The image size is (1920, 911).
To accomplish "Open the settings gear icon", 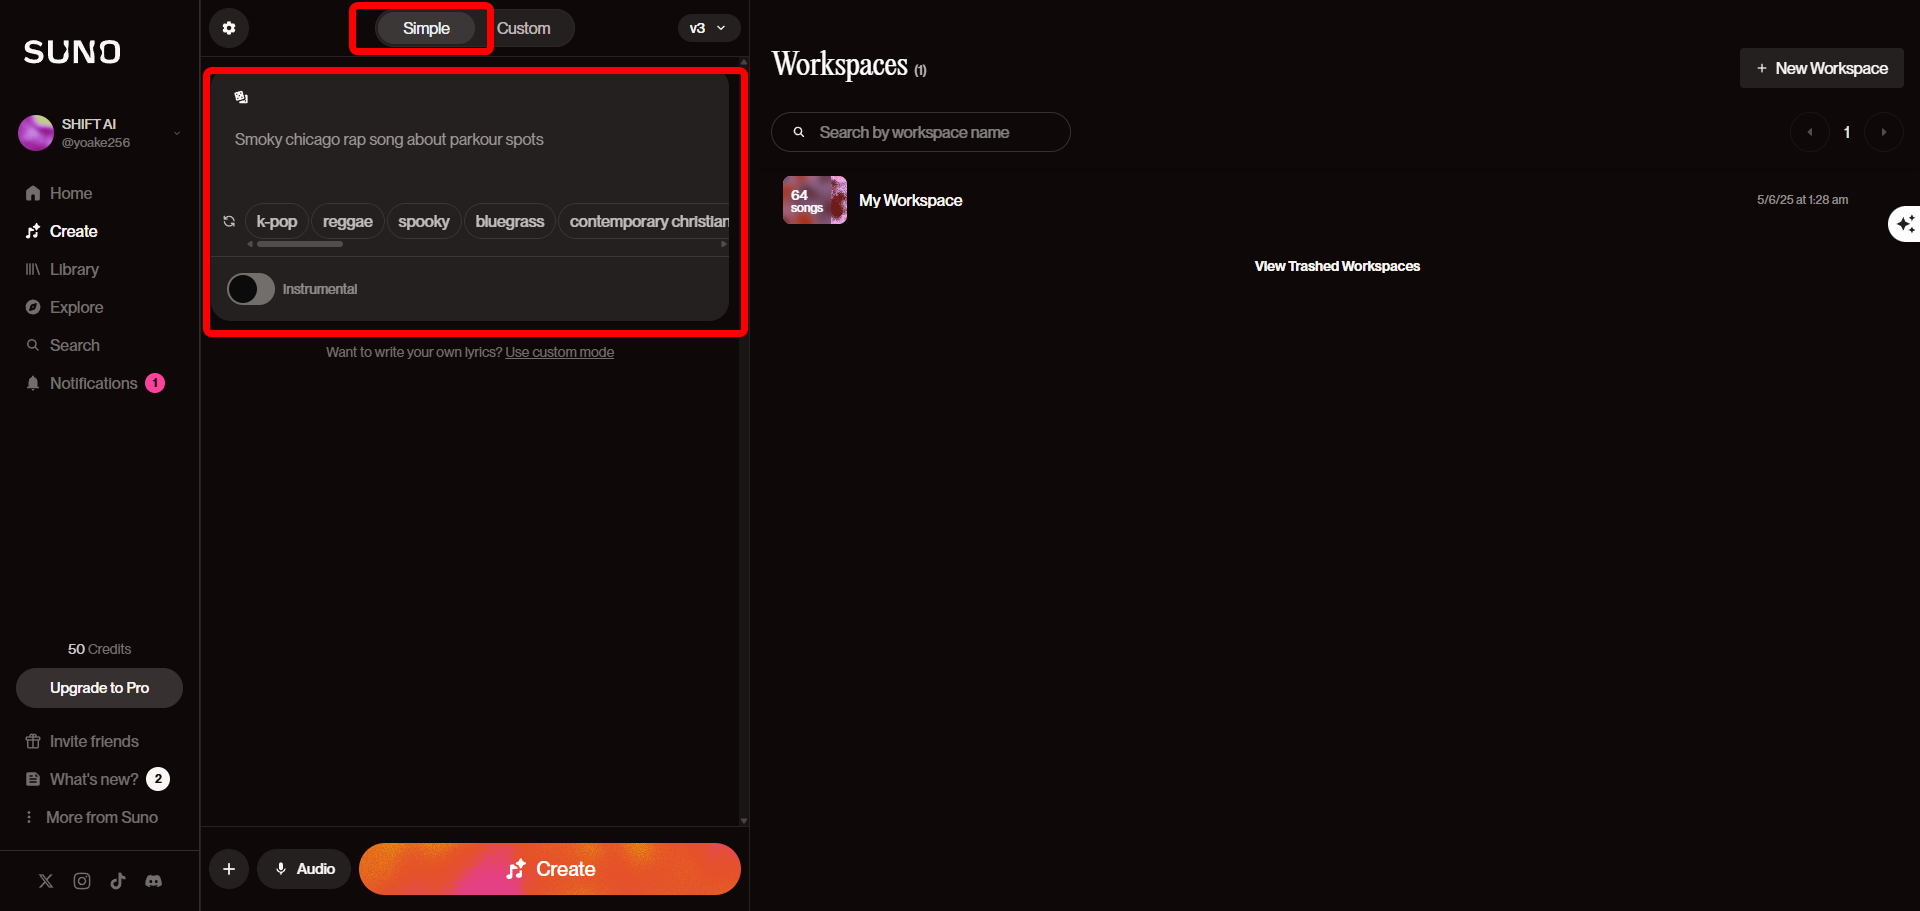I will point(229,28).
